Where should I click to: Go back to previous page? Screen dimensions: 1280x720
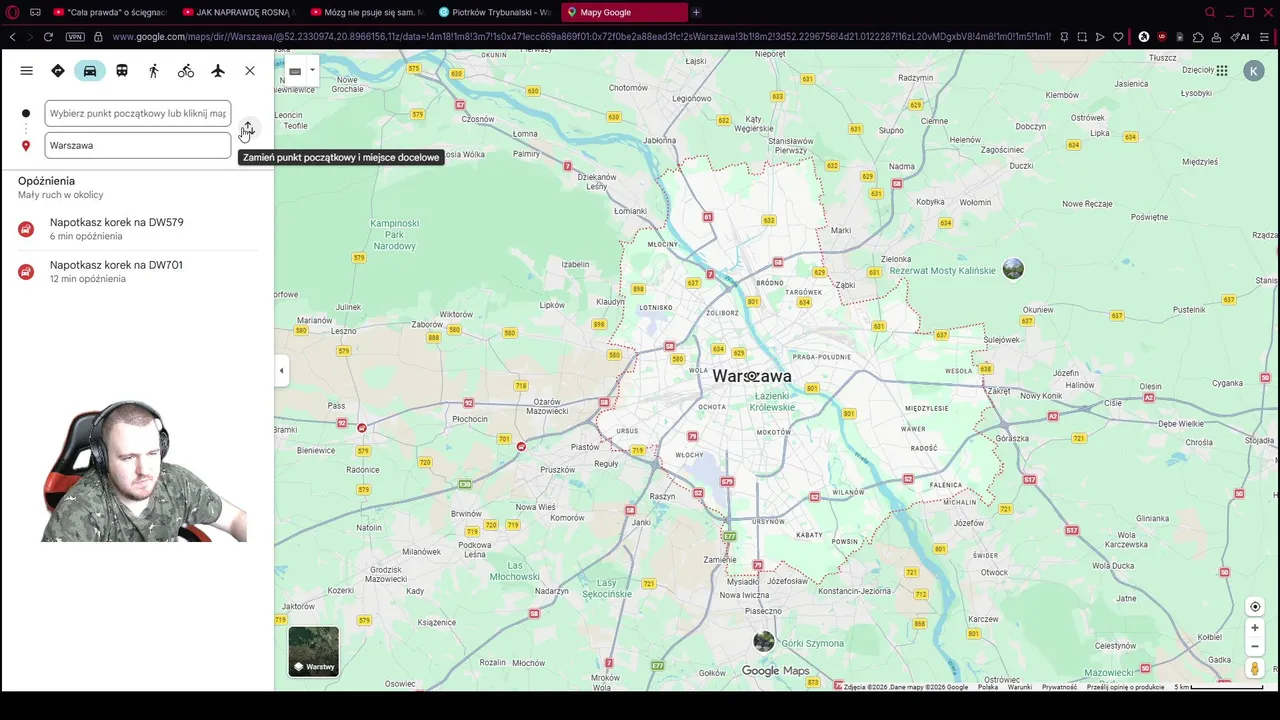(12, 37)
